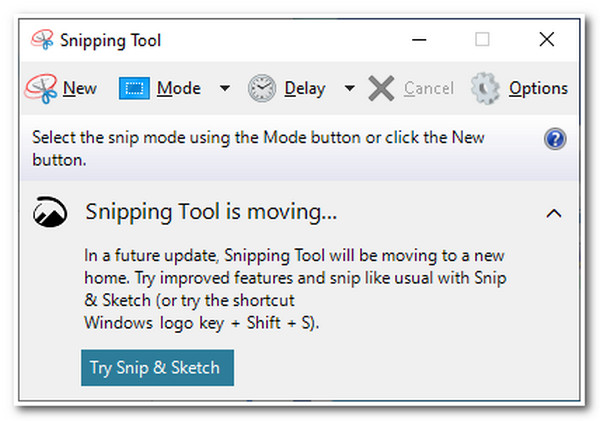Click the grayed Cancel label

429,88
